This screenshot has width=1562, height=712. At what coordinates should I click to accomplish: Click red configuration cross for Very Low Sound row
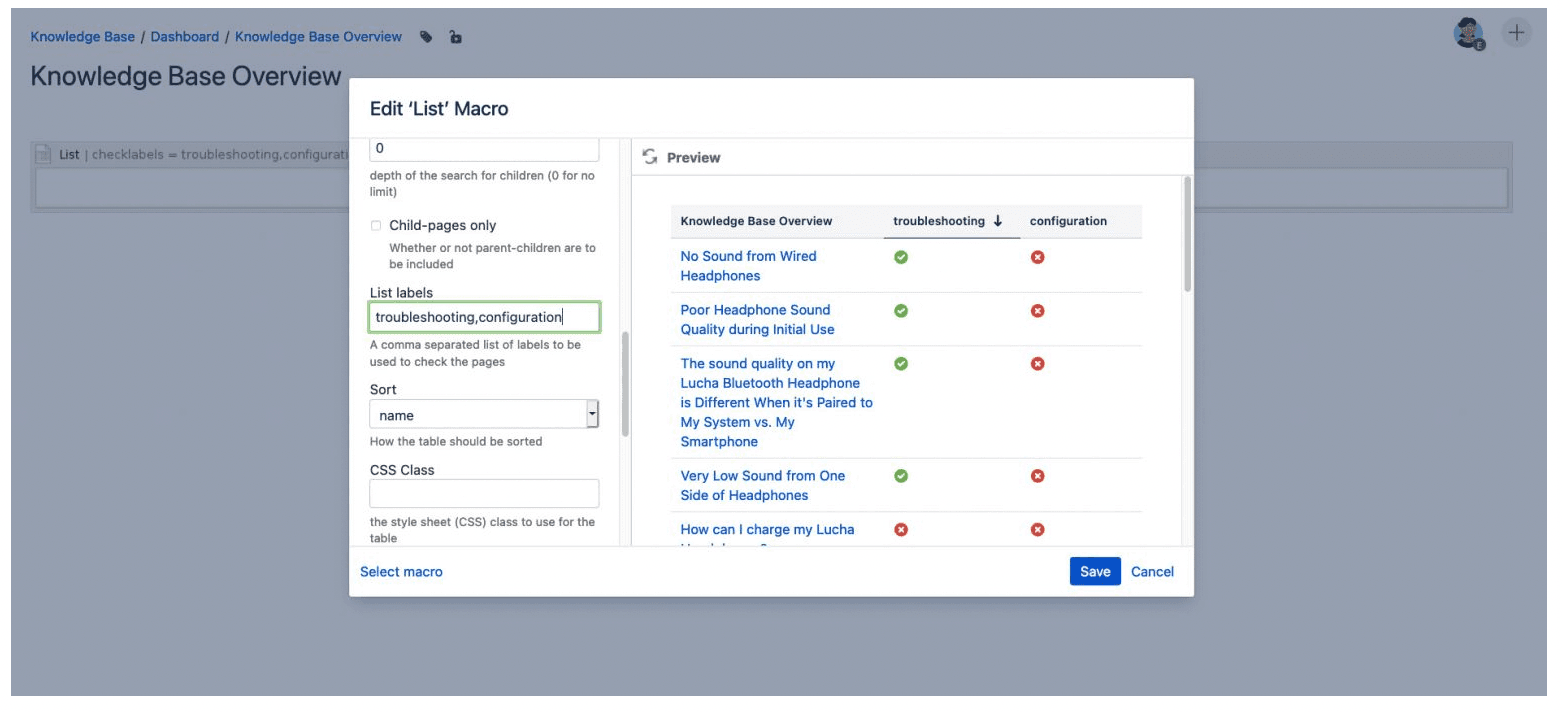click(1037, 476)
